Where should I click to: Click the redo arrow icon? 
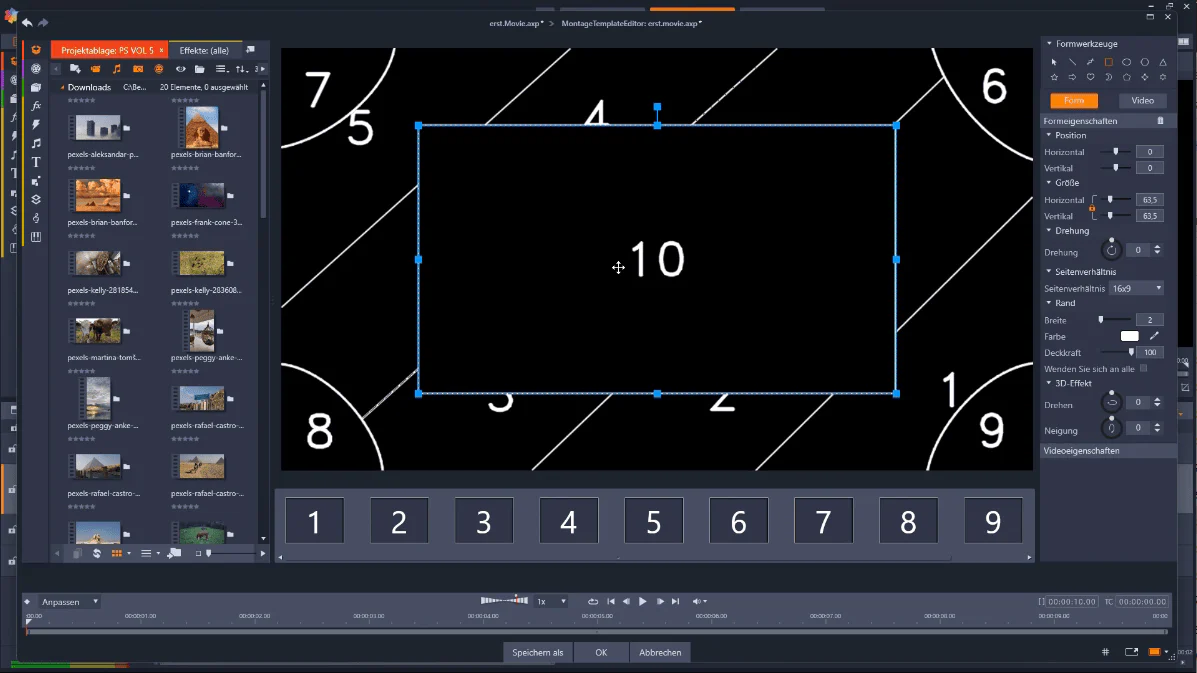[44, 23]
